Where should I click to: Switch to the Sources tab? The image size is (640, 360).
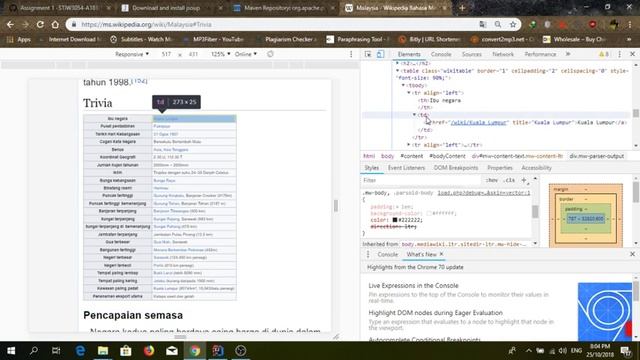(x=471, y=54)
